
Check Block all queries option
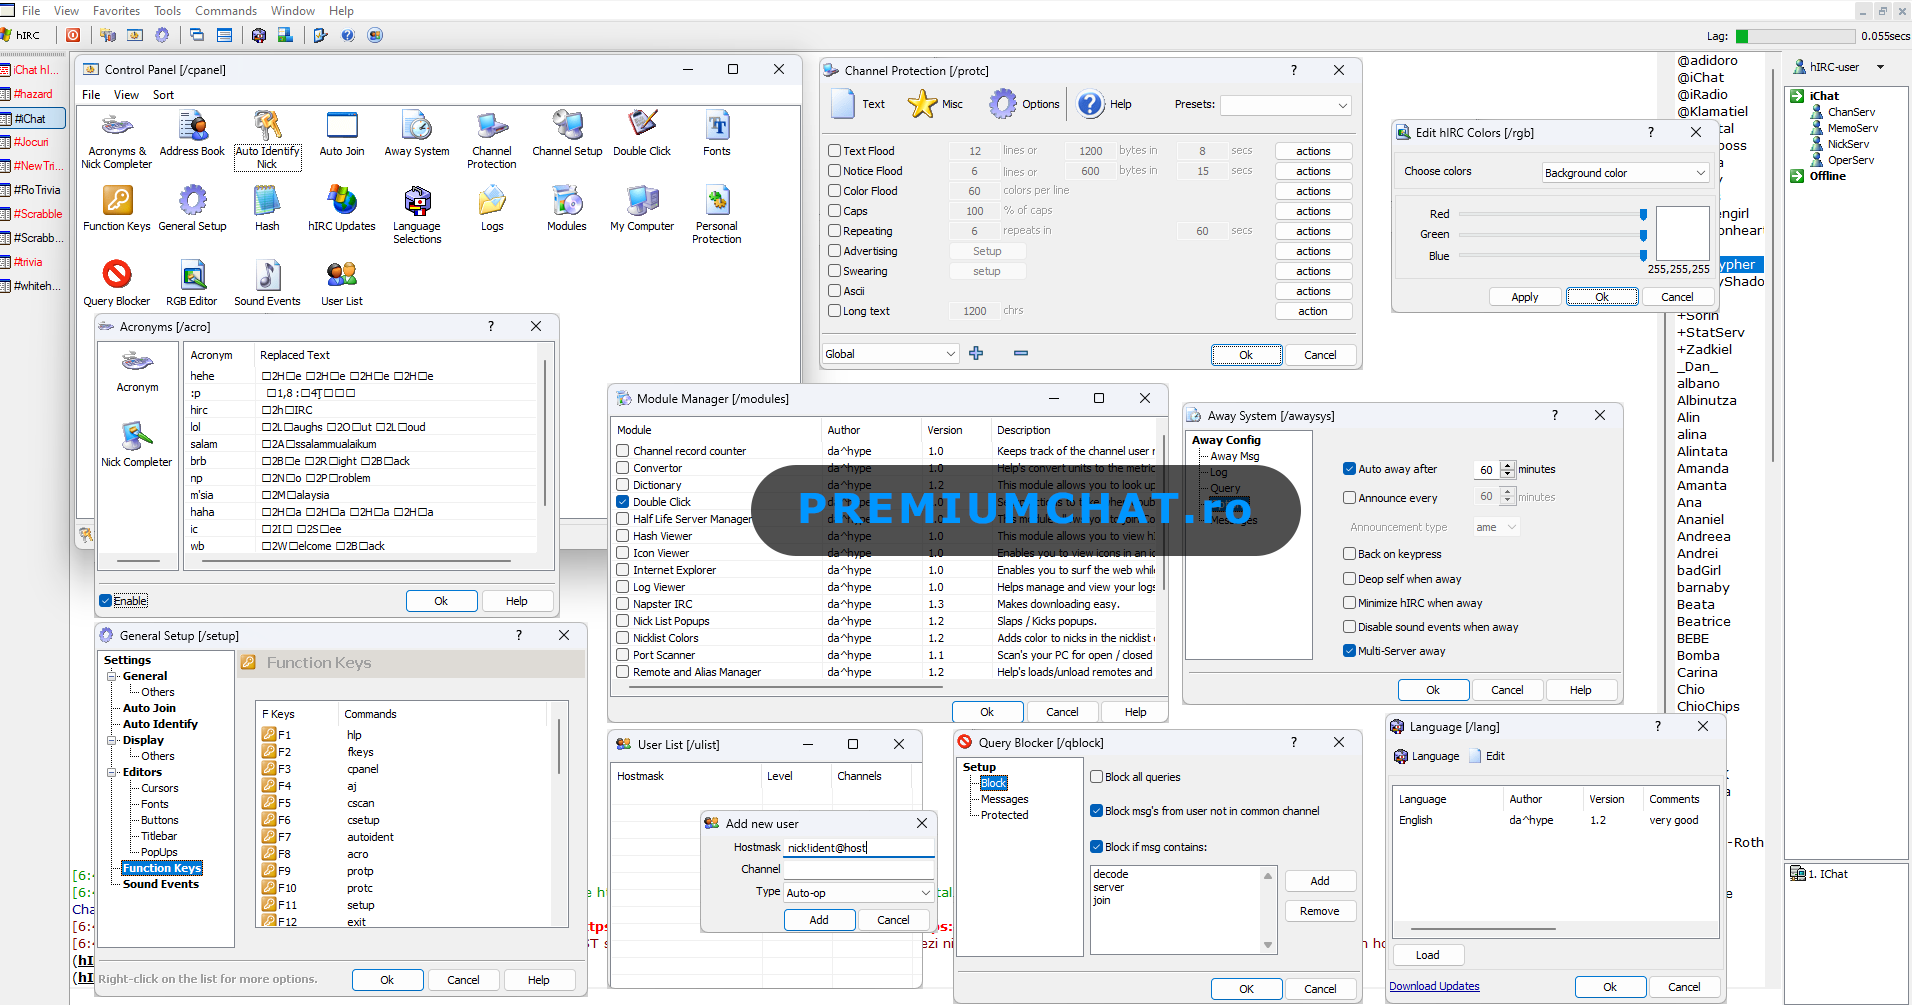(1096, 777)
